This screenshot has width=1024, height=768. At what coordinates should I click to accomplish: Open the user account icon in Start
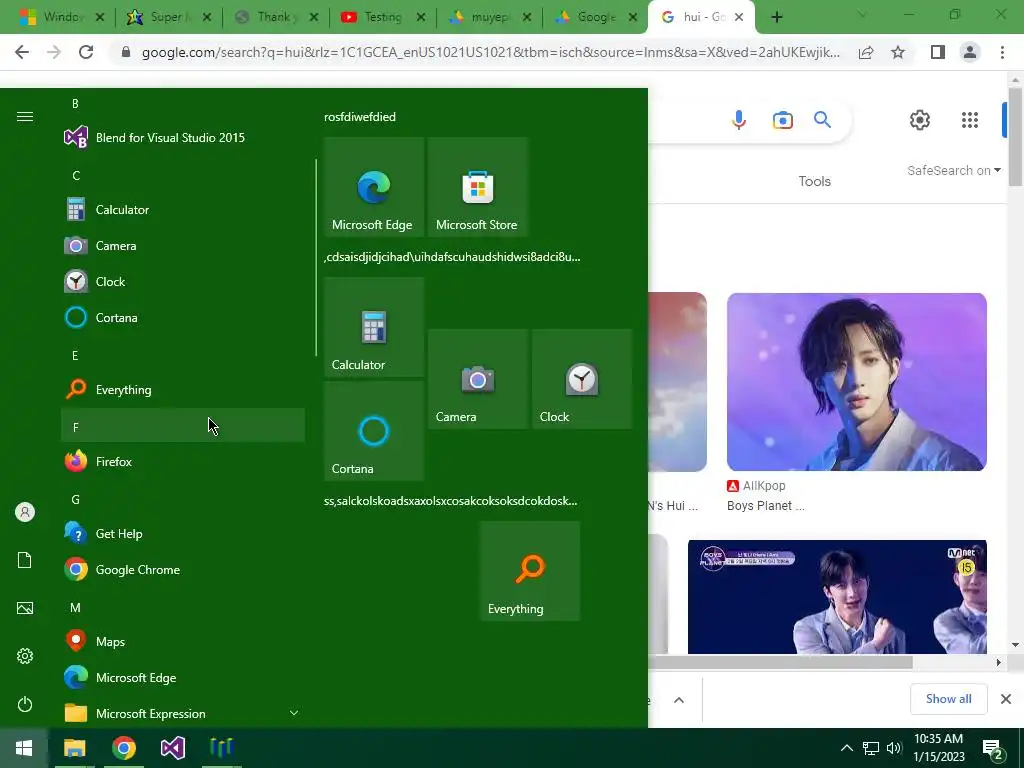pyautogui.click(x=25, y=512)
